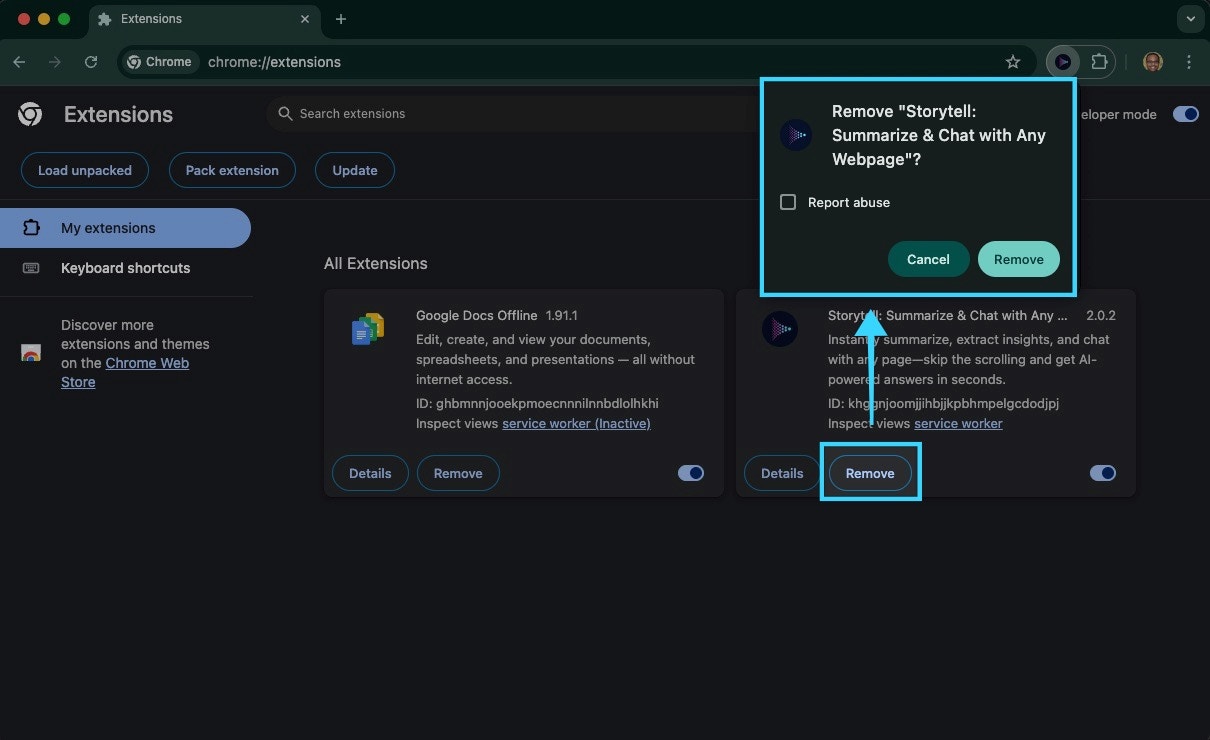Expand the tab search dropdown arrow
Image resolution: width=1210 pixels, height=740 pixels.
pos(1189,19)
